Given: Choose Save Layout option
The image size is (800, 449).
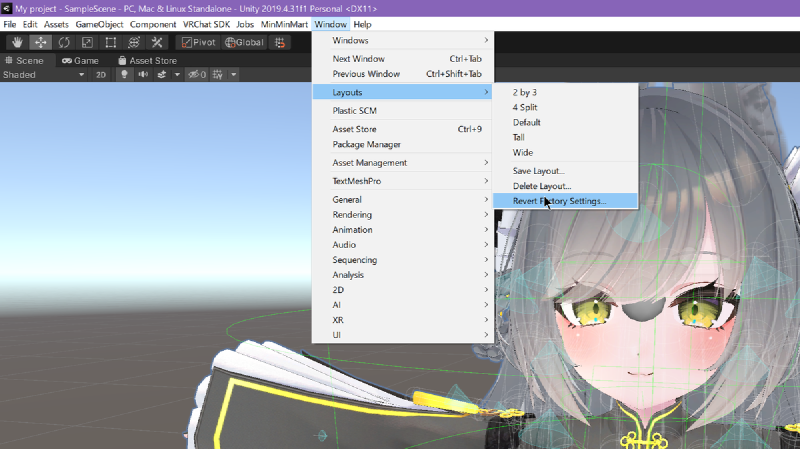Looking at the screenshot, I should point(565,171).
